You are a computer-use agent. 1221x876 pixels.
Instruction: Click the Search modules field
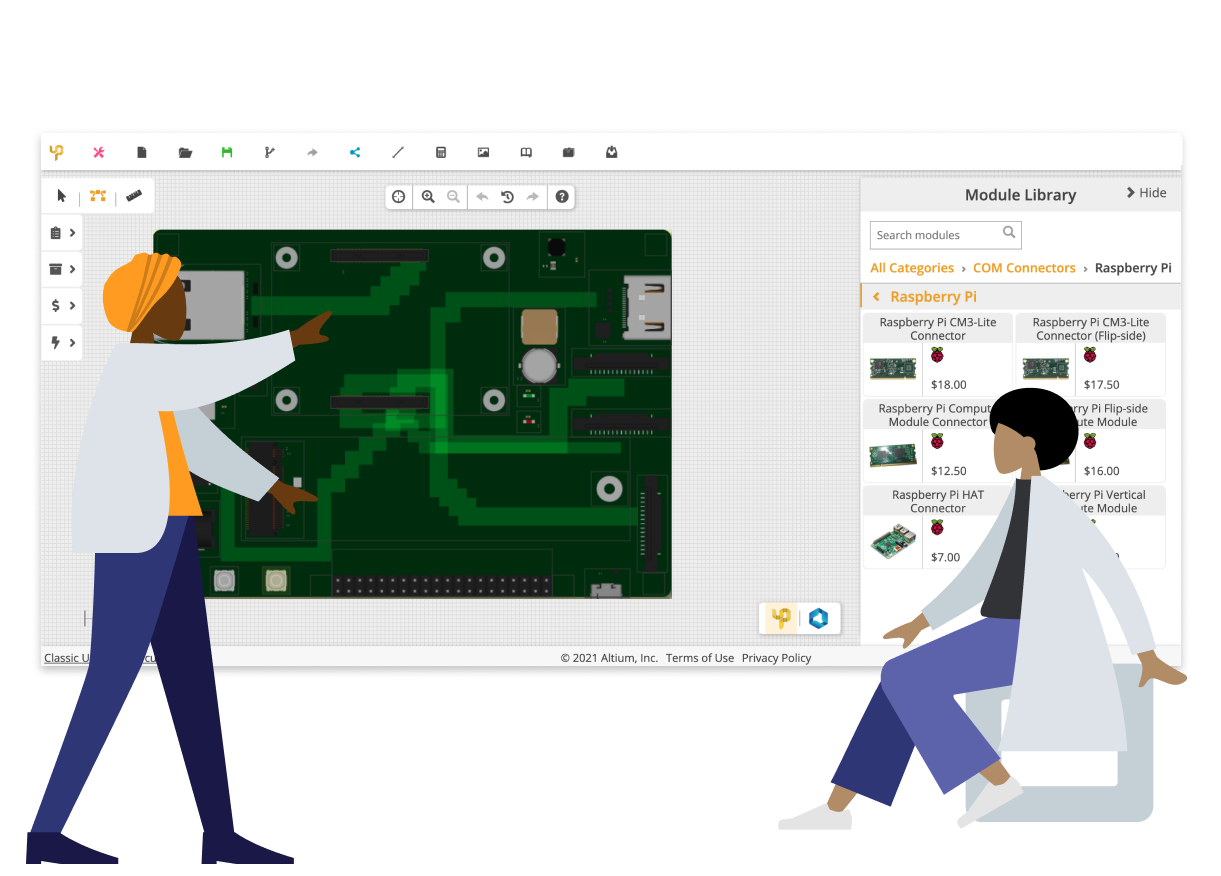coord(945,235)
